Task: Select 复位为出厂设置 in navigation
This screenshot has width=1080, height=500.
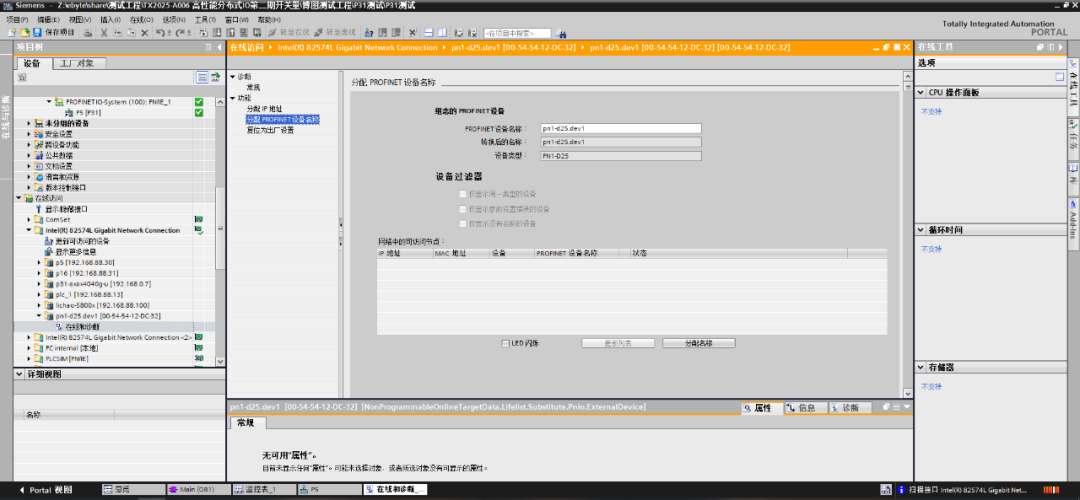Action: click(270, 129)
